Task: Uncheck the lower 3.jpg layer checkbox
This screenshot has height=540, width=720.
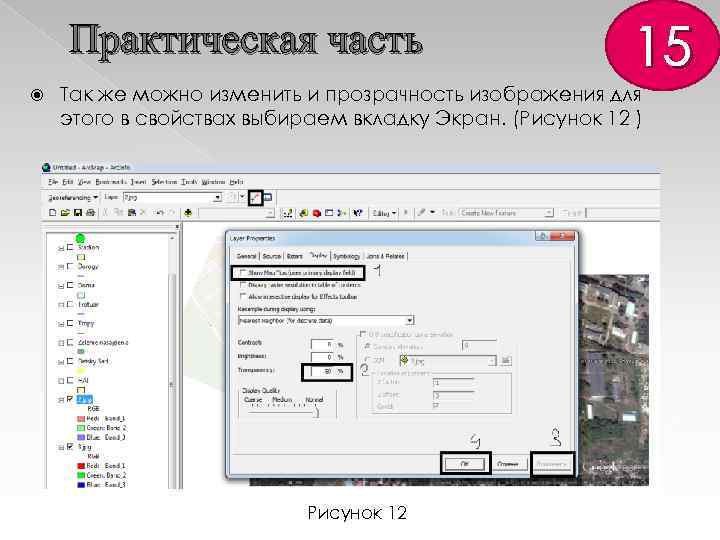Action: 70,446
